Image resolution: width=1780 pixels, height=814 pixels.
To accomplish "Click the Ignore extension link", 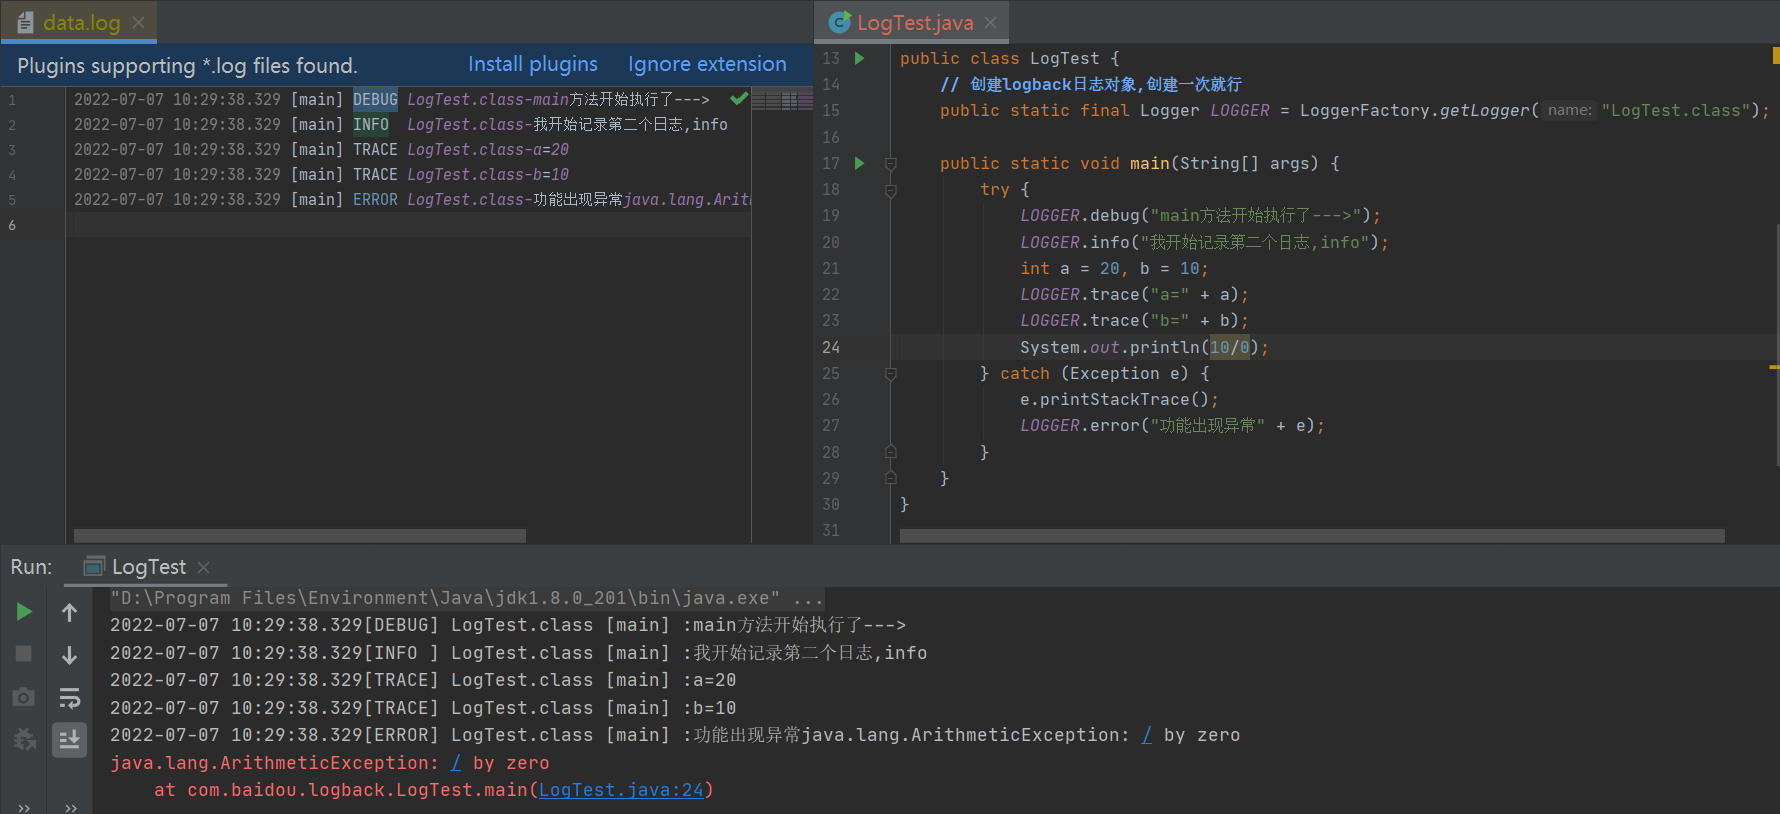I will [707, 65].
